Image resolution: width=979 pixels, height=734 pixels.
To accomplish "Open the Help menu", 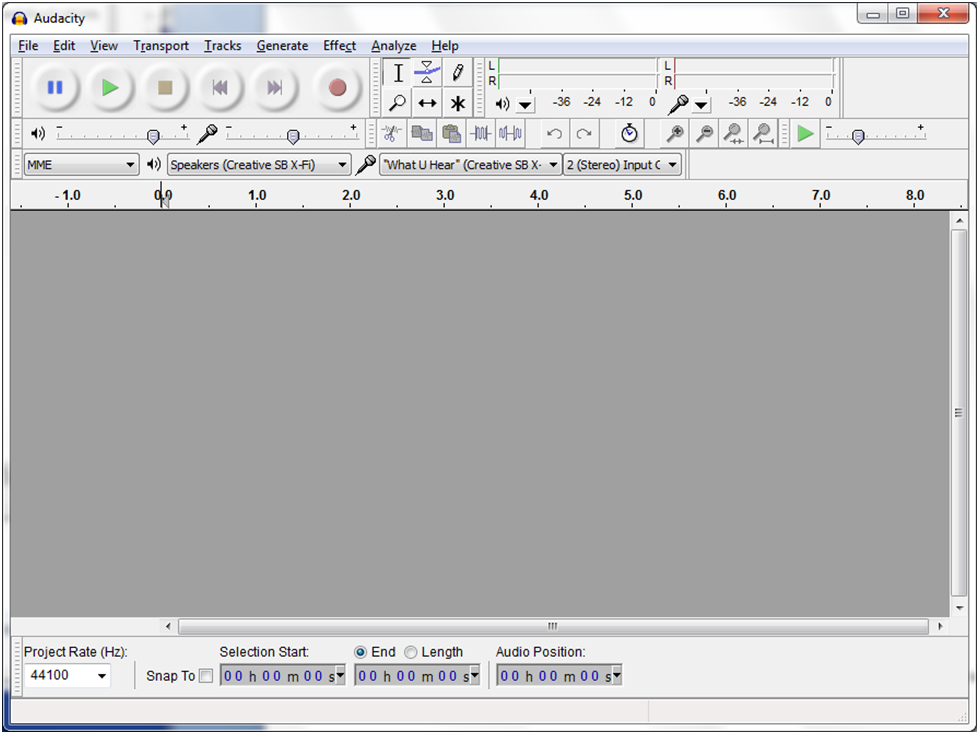I will tap(445, 46).
